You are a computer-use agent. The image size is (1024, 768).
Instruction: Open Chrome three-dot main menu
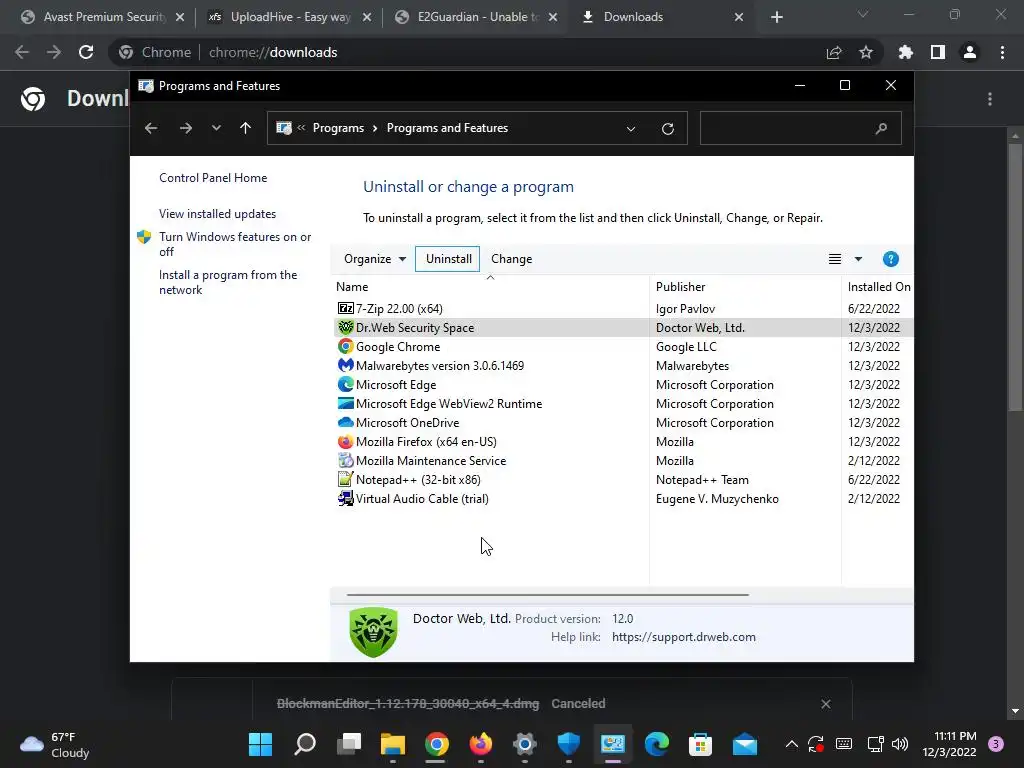1002,52
